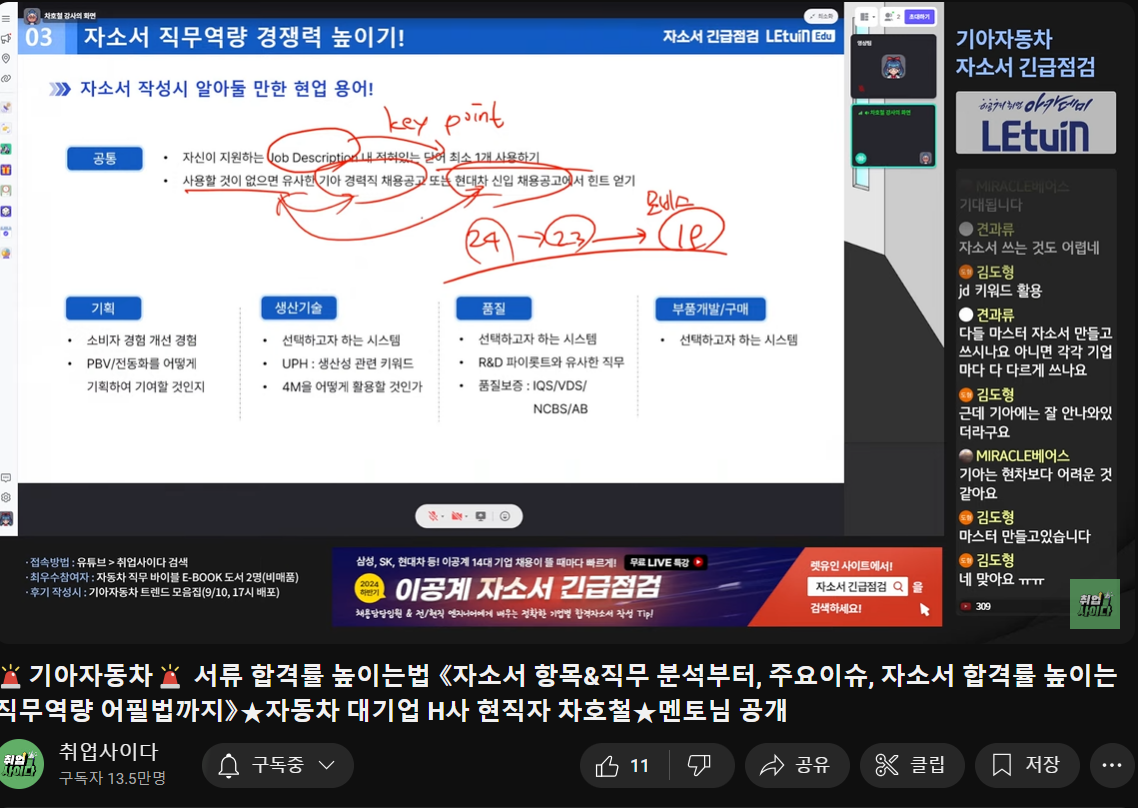Click the chat message '자소서 쓰는 것도 어렵네'
The image size is (1138, 808).
pyautogui.click(x=1029, y=248)
